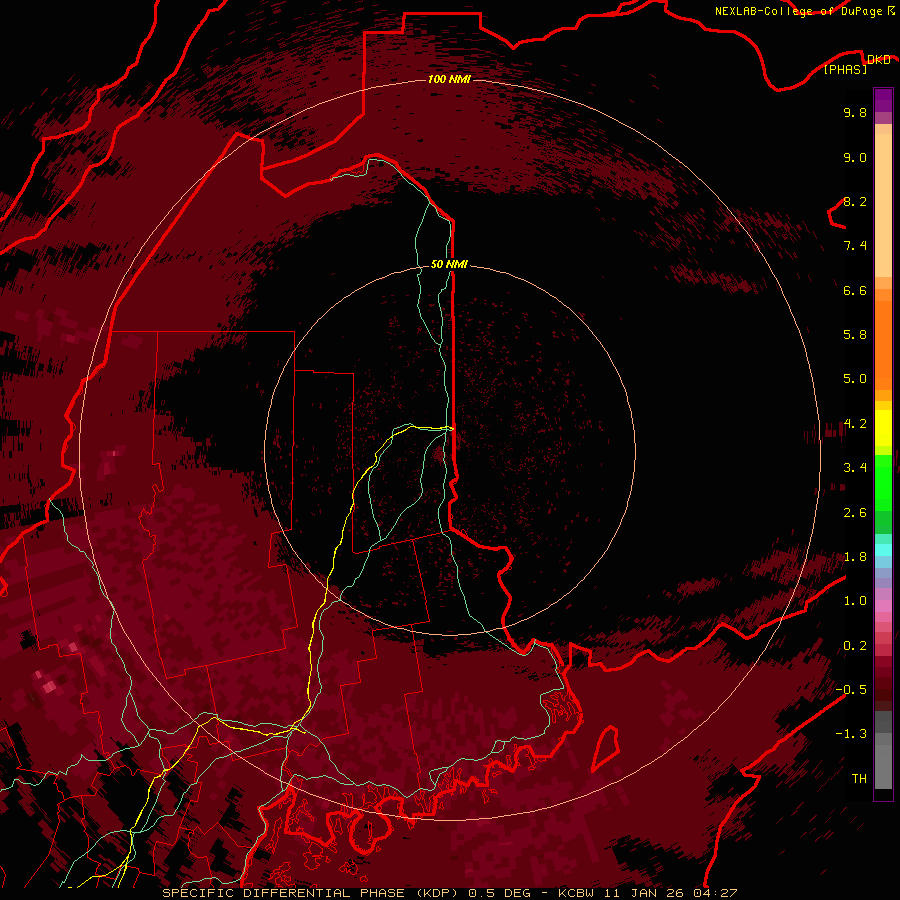The height and width of the screenshot is (900, 900).
Task: Click the 100 NMI range ring label
Action: 449,79
